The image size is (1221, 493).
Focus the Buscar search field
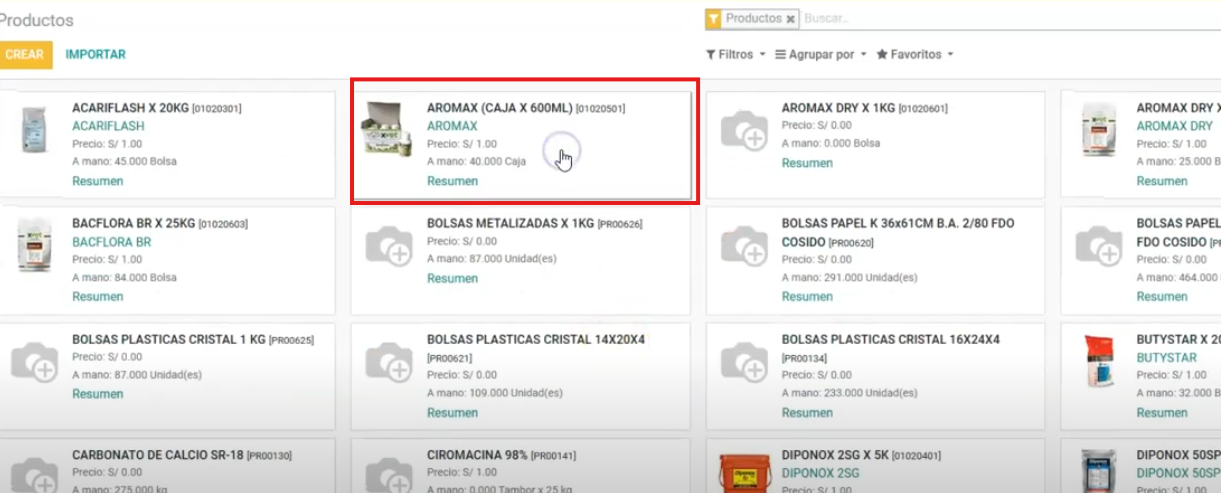(1010, 18)
